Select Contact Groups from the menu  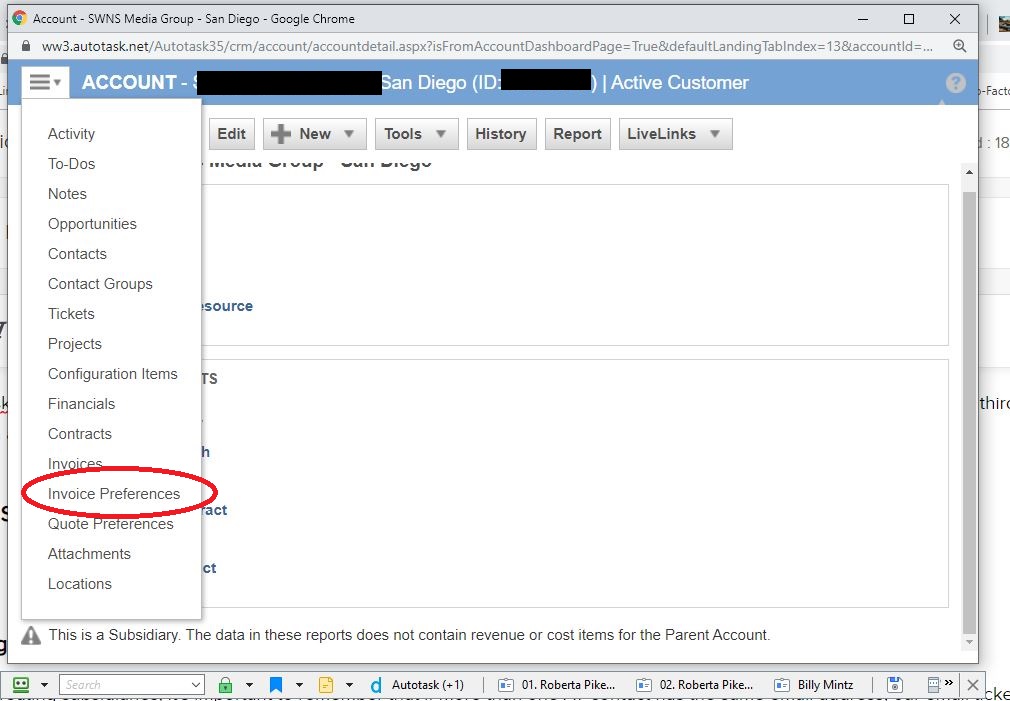point(100,284)
